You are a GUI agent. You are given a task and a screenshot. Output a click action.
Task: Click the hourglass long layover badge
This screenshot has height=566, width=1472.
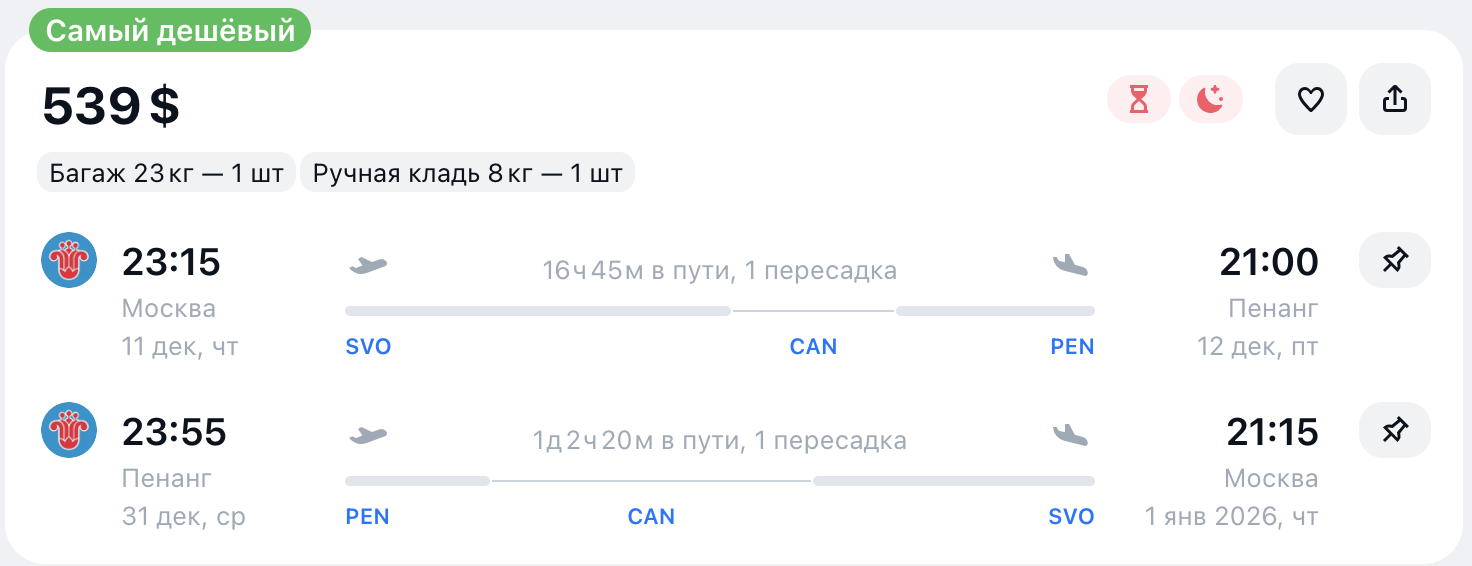point(1138,100)
